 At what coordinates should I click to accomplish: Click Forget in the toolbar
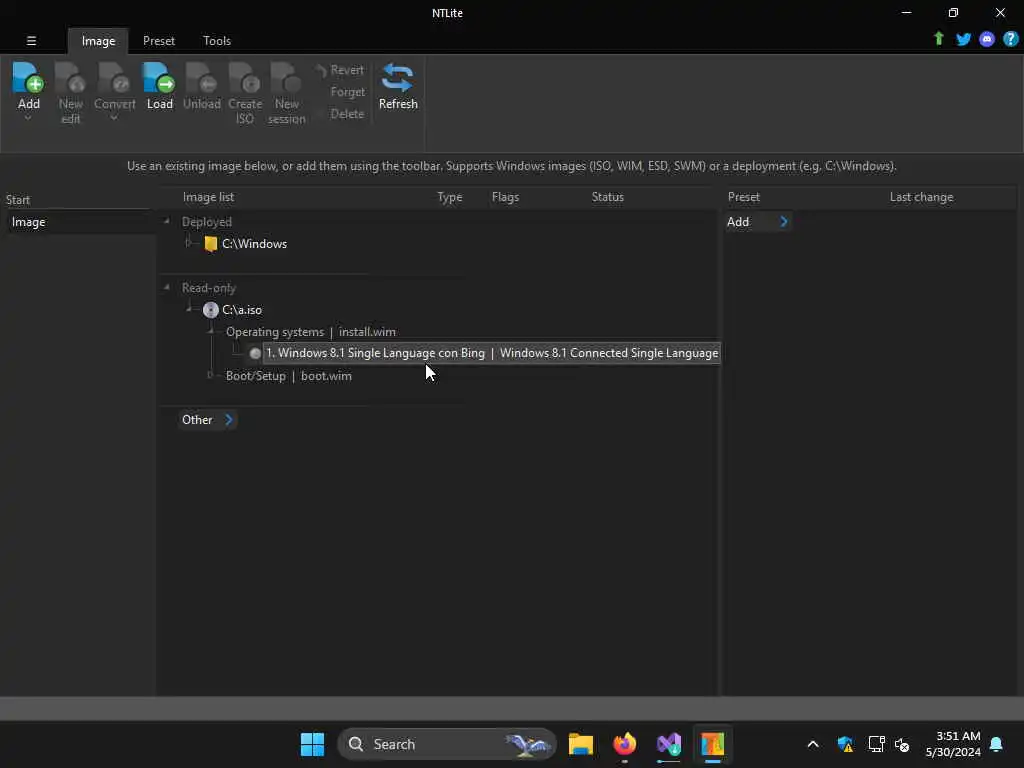(347, 92)
